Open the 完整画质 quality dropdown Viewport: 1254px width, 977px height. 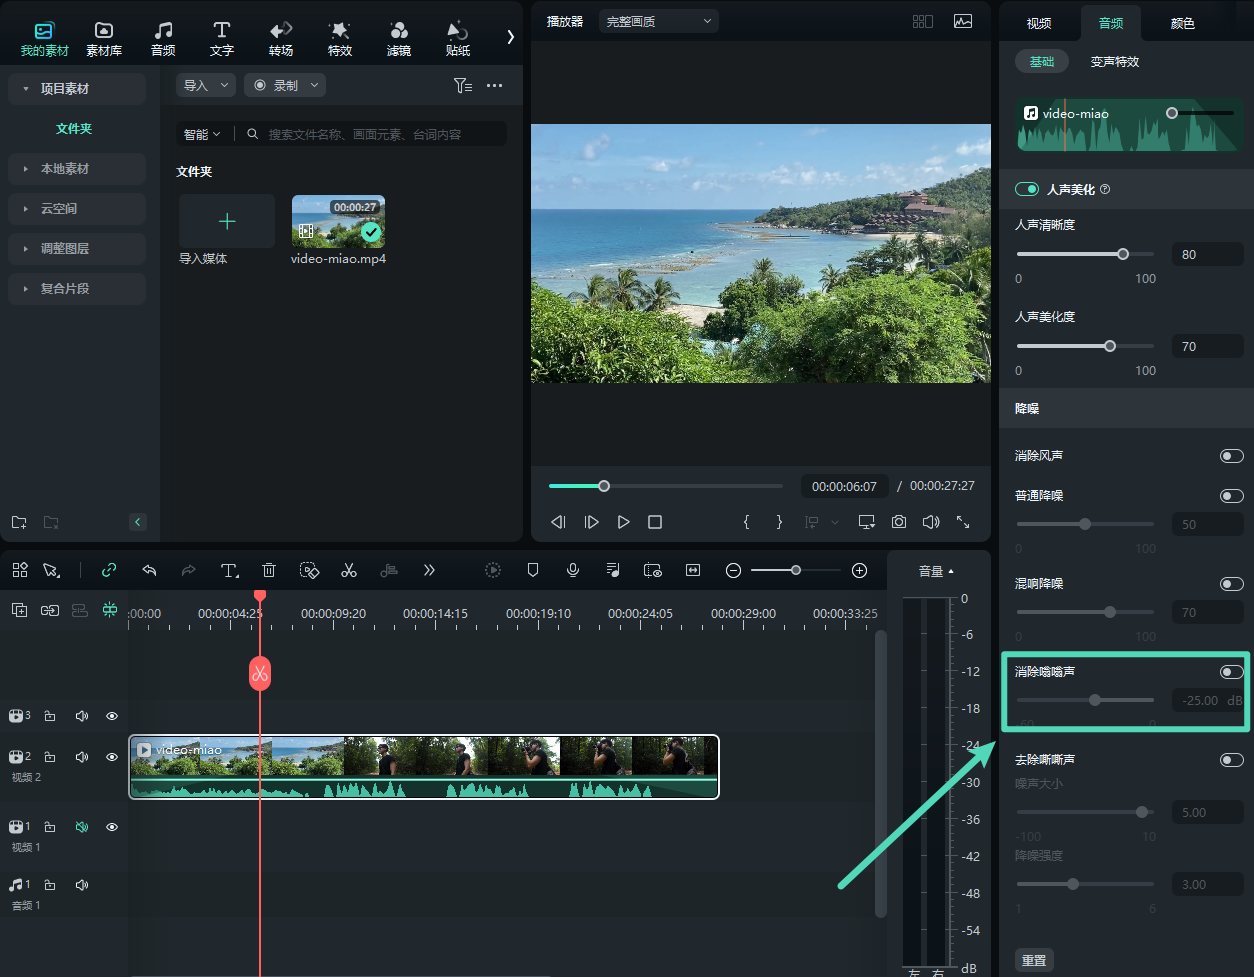pyautogui.click(x=658, y=21)
